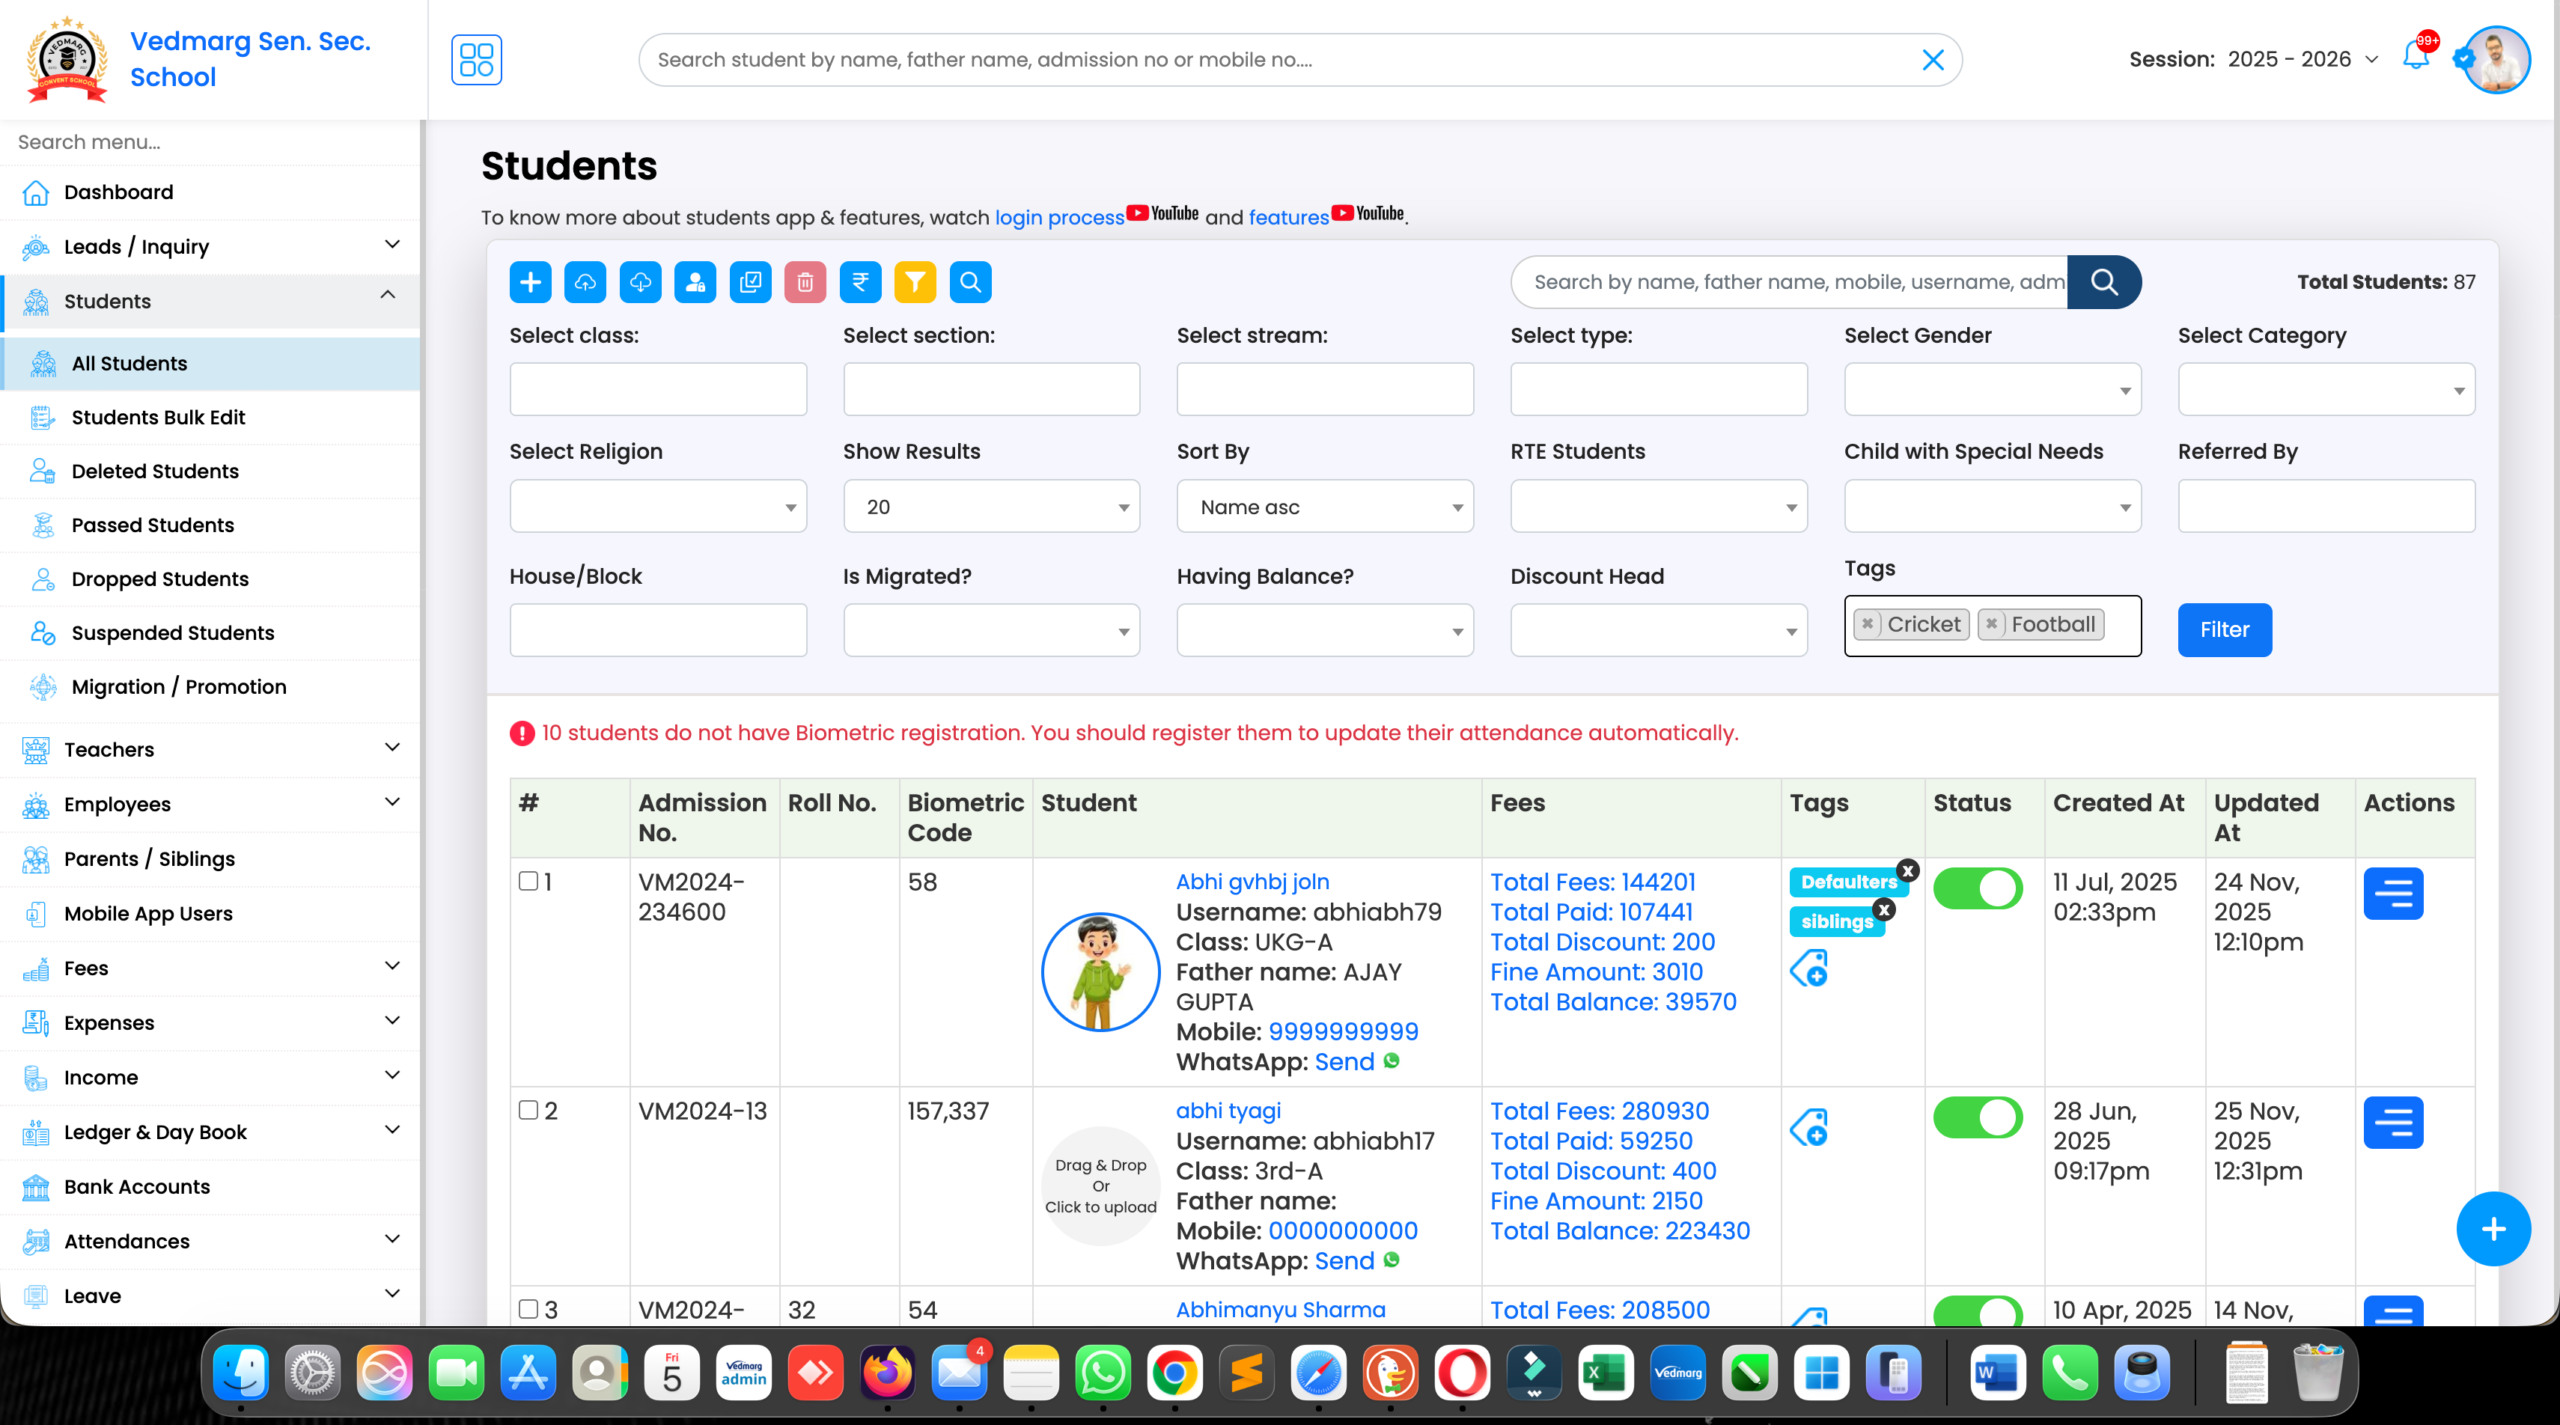Viewport: 2560px width, 1425px height.
Task: Click the rupee fees icon in toolbar
Action: [860, 282]
